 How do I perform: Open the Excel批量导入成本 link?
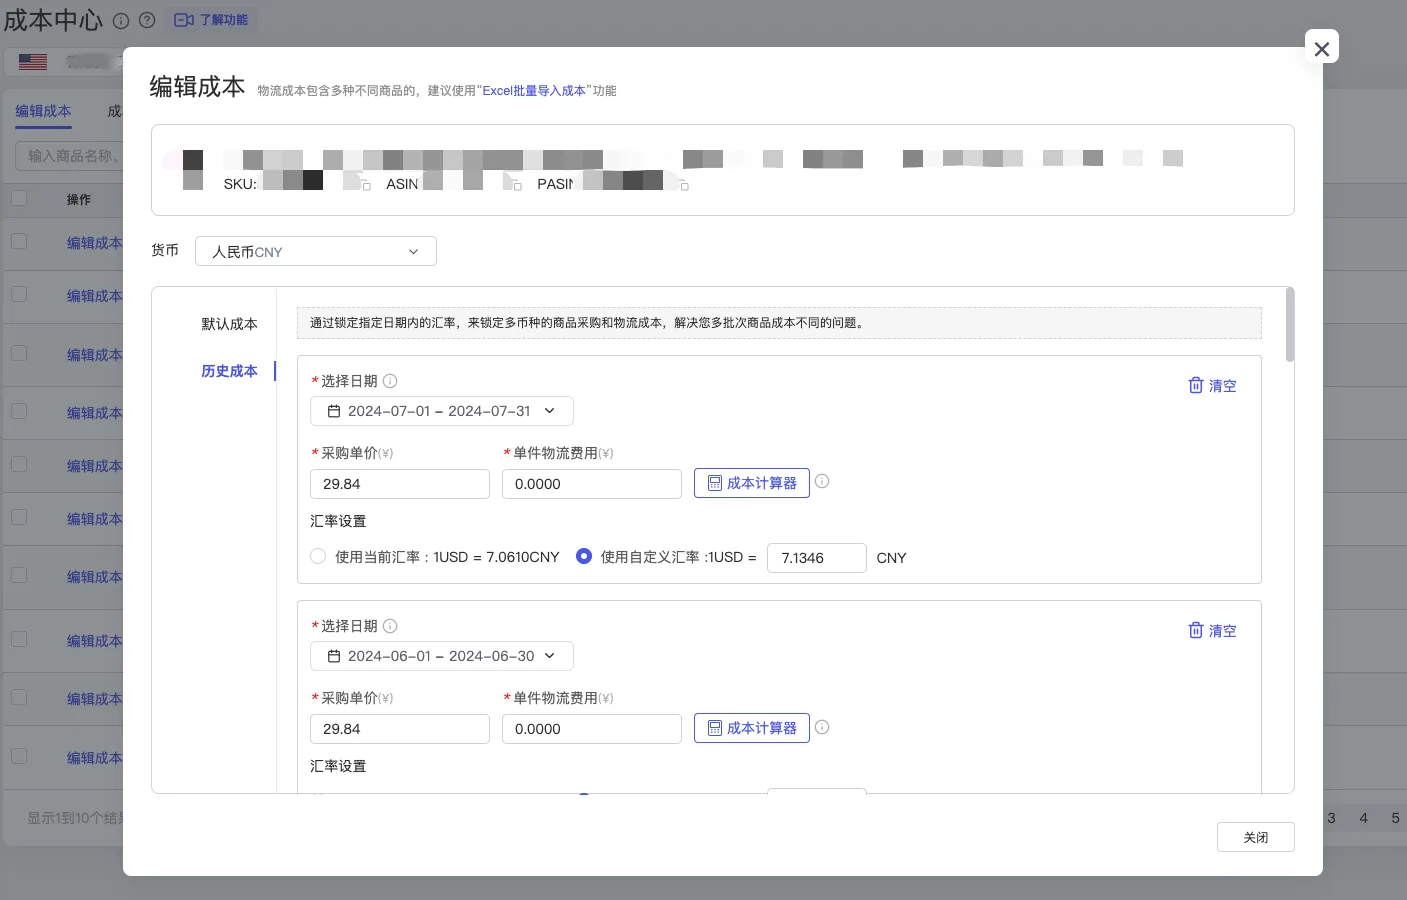534,91
